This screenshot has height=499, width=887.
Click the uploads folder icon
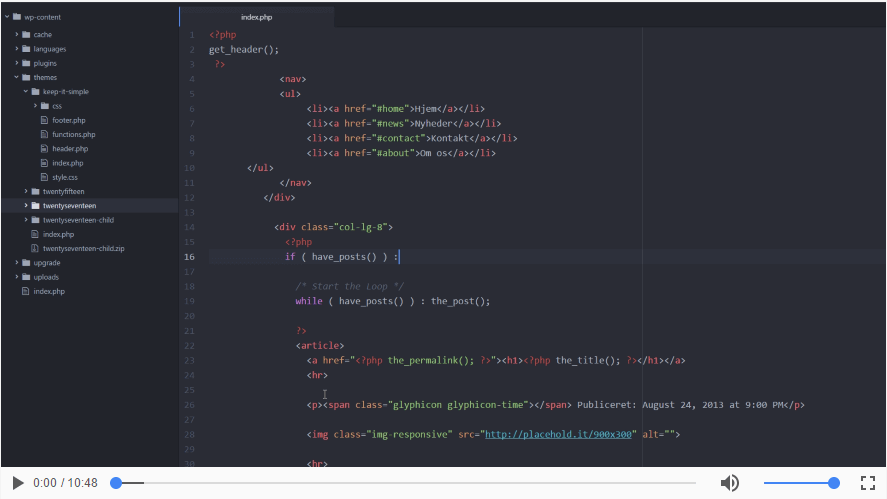tap(26, 277)
